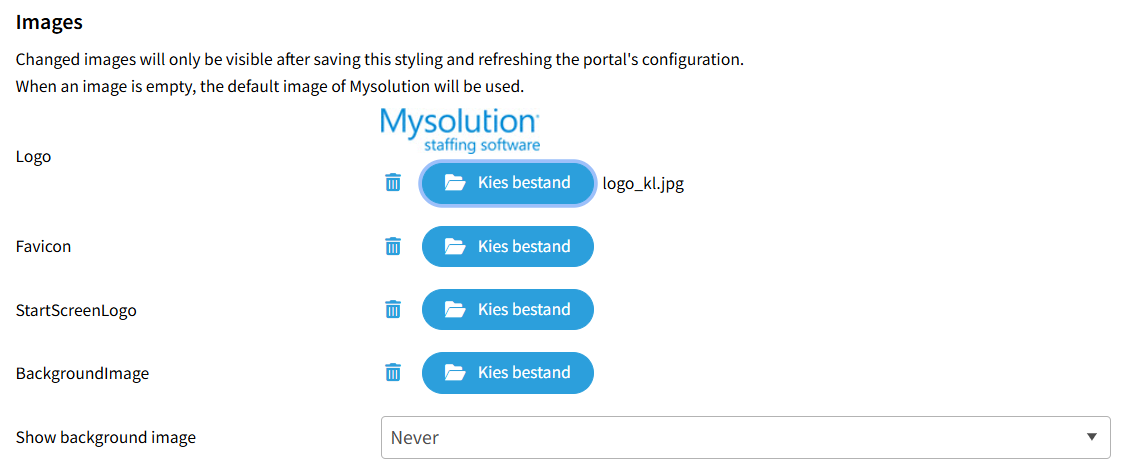Click the StartScreenLogo field label
Screen dimensions: 1124x471
[76, 310]
